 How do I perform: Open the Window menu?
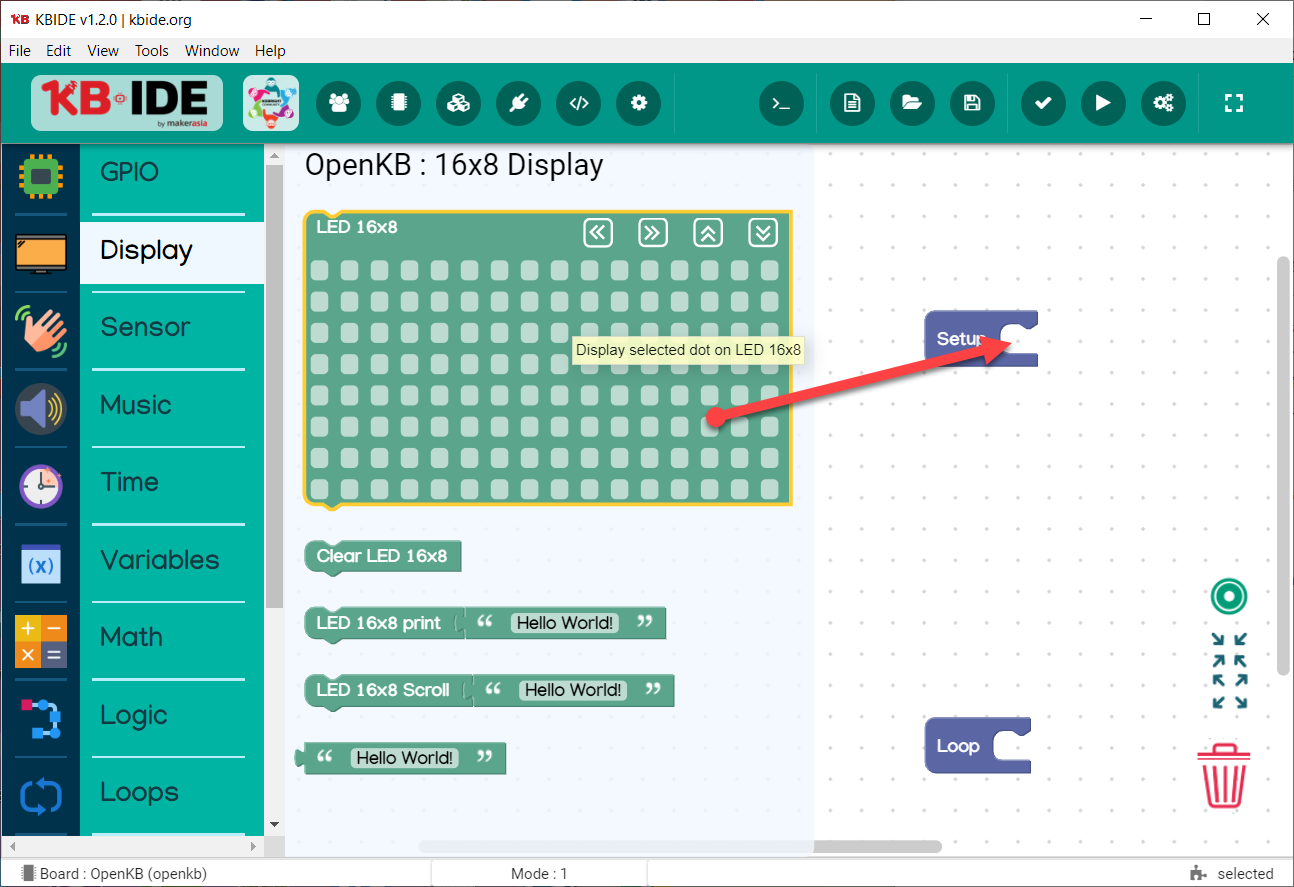(x=212, y=51)
